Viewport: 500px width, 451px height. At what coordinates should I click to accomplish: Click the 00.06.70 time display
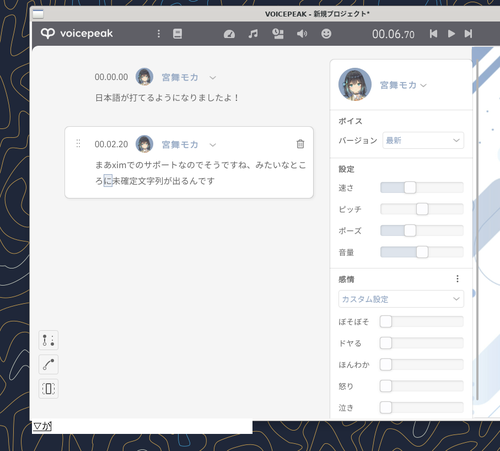[393, 34]
